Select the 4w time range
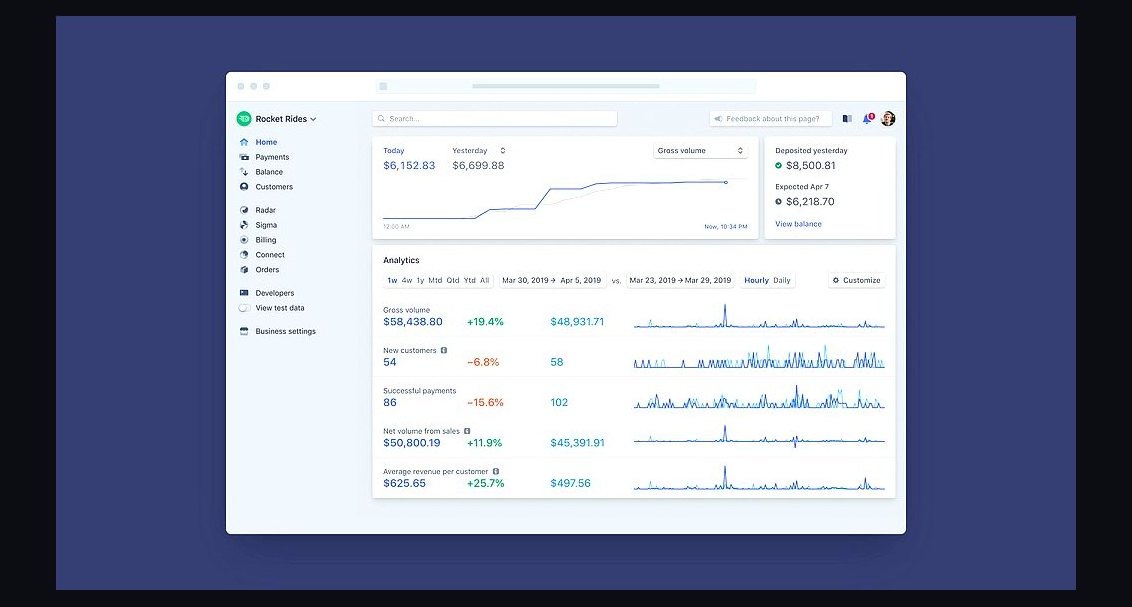 pos(406,281)
